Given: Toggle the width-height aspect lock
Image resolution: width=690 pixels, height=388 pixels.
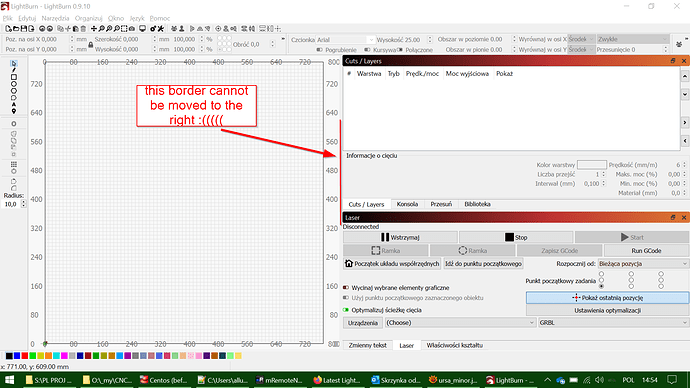Looking at the screenshot, I should tap(91, 44).
